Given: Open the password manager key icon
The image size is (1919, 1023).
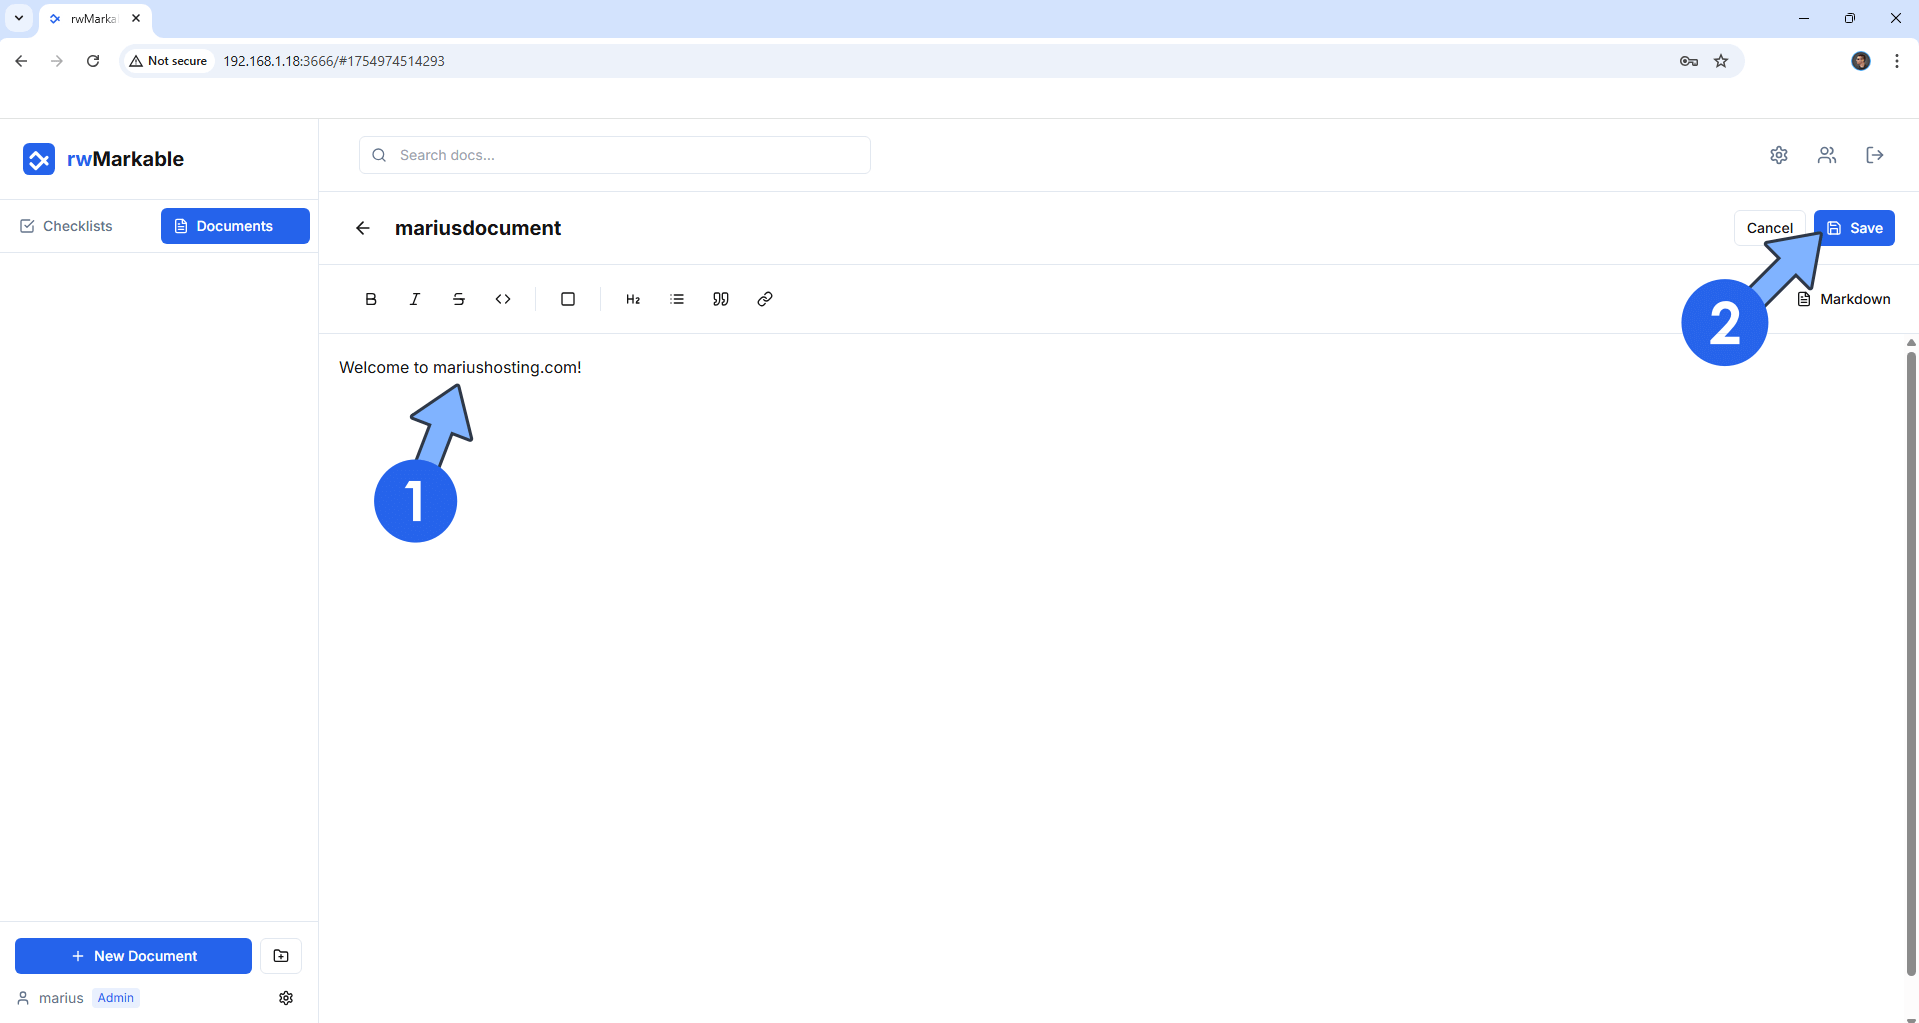Looking at the screenshot, I should (x=1689, y=61).
